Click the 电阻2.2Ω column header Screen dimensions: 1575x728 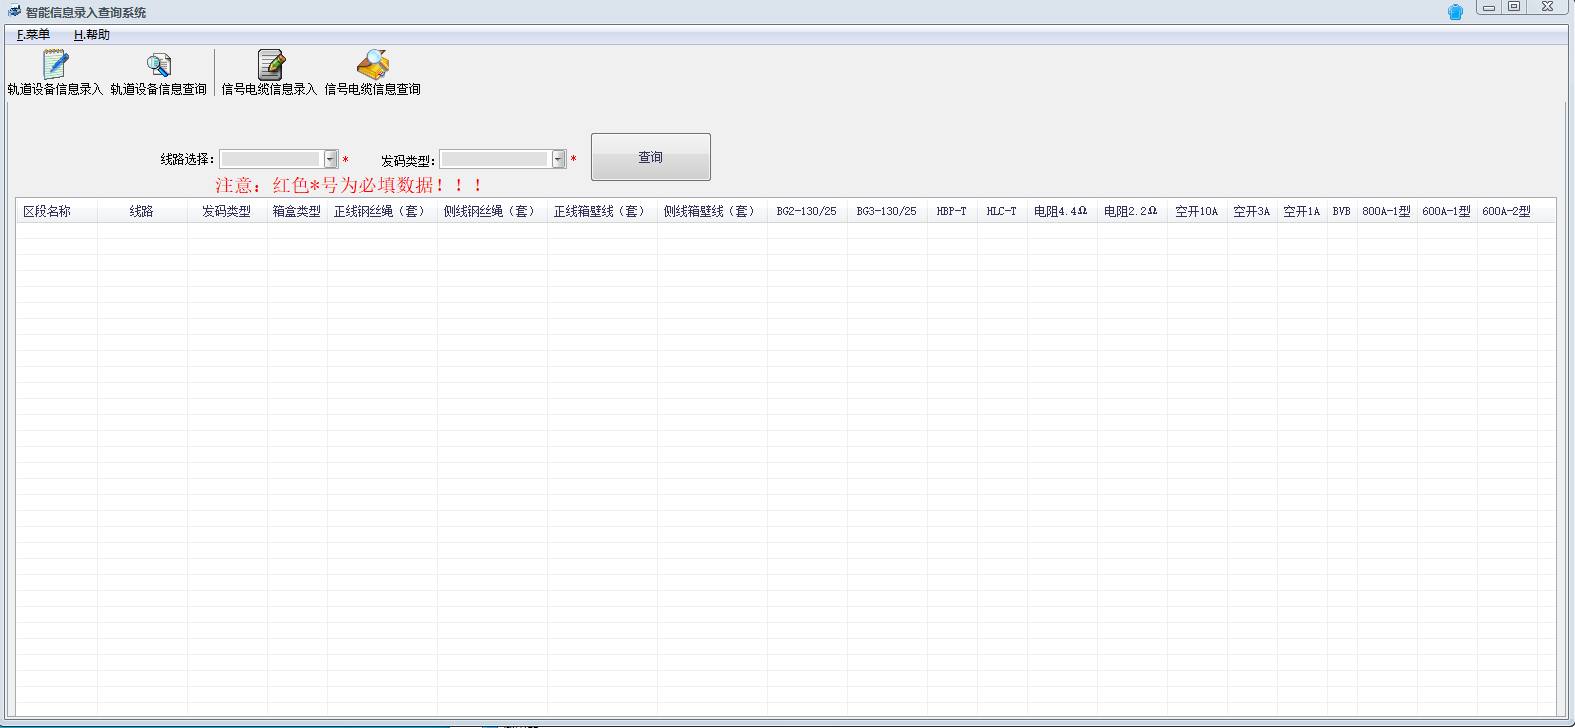click(x=1132, y=211)
